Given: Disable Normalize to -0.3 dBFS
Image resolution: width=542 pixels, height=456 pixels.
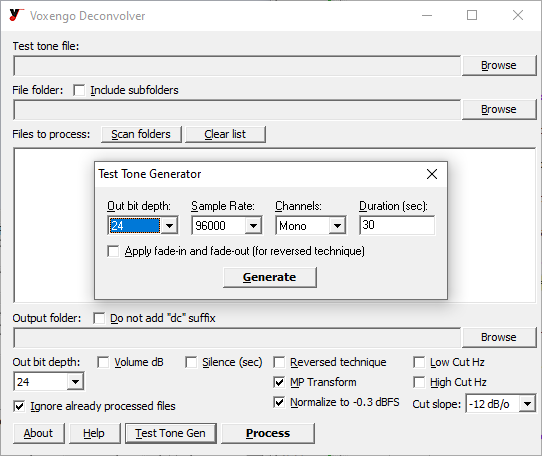Looking at the screenshot, I should [279, 402].
